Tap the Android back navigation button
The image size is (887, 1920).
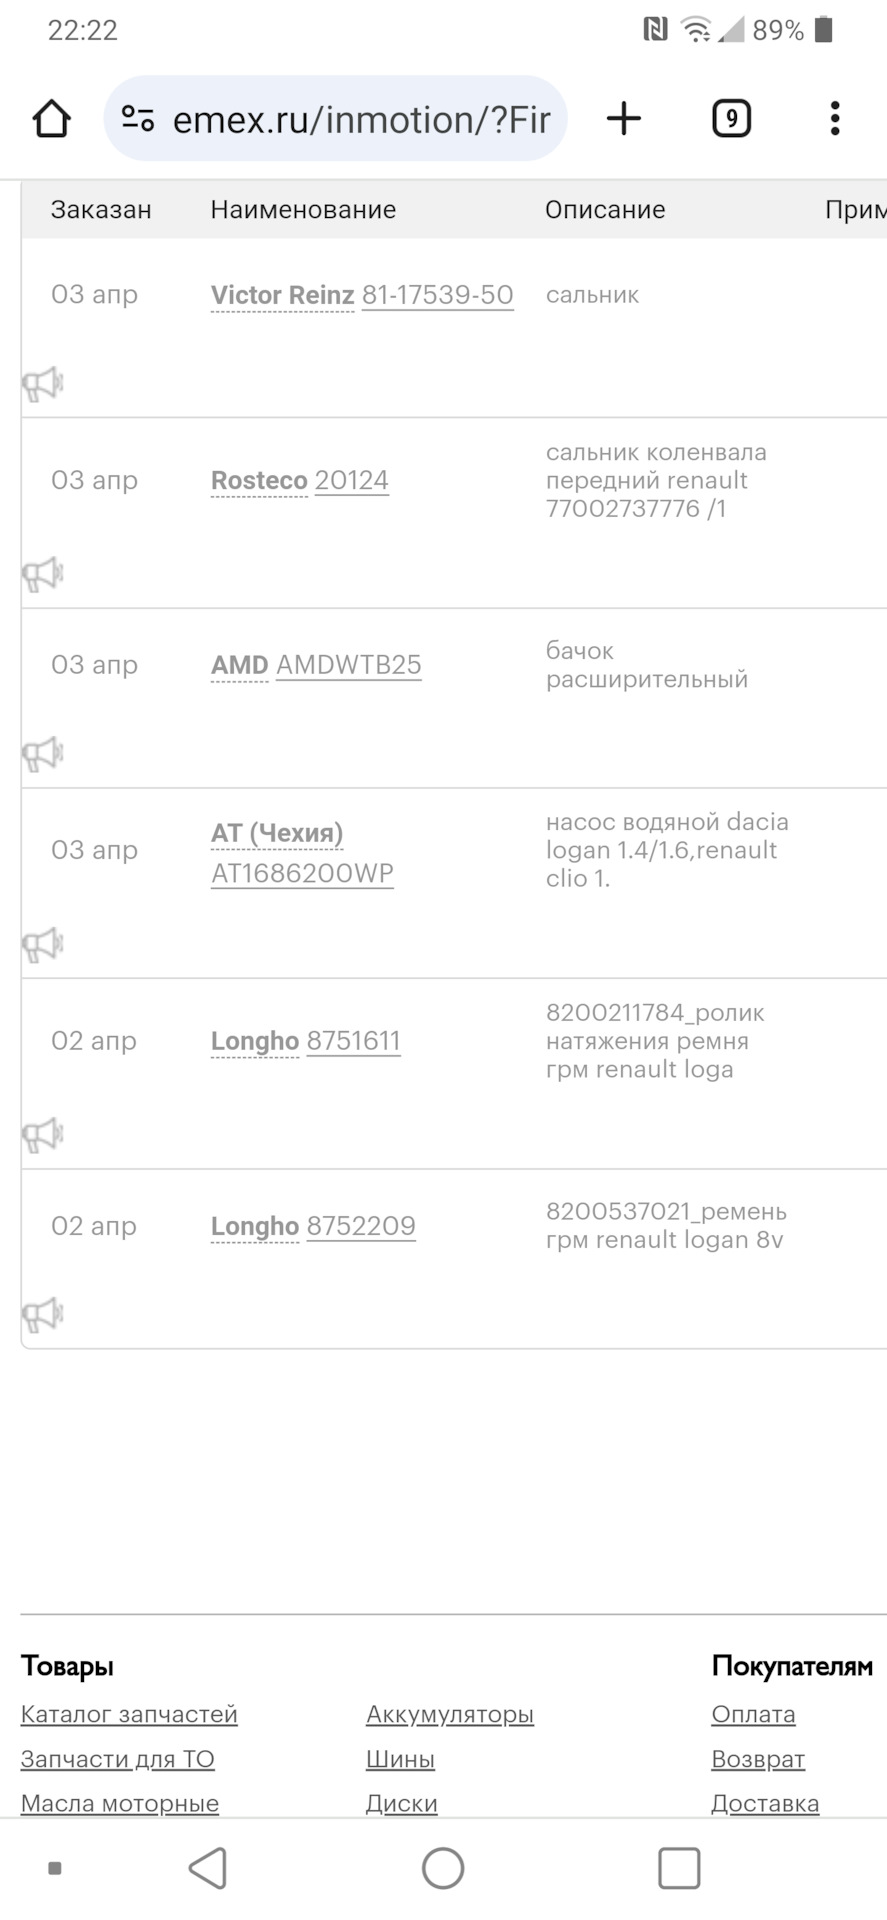208,1868
